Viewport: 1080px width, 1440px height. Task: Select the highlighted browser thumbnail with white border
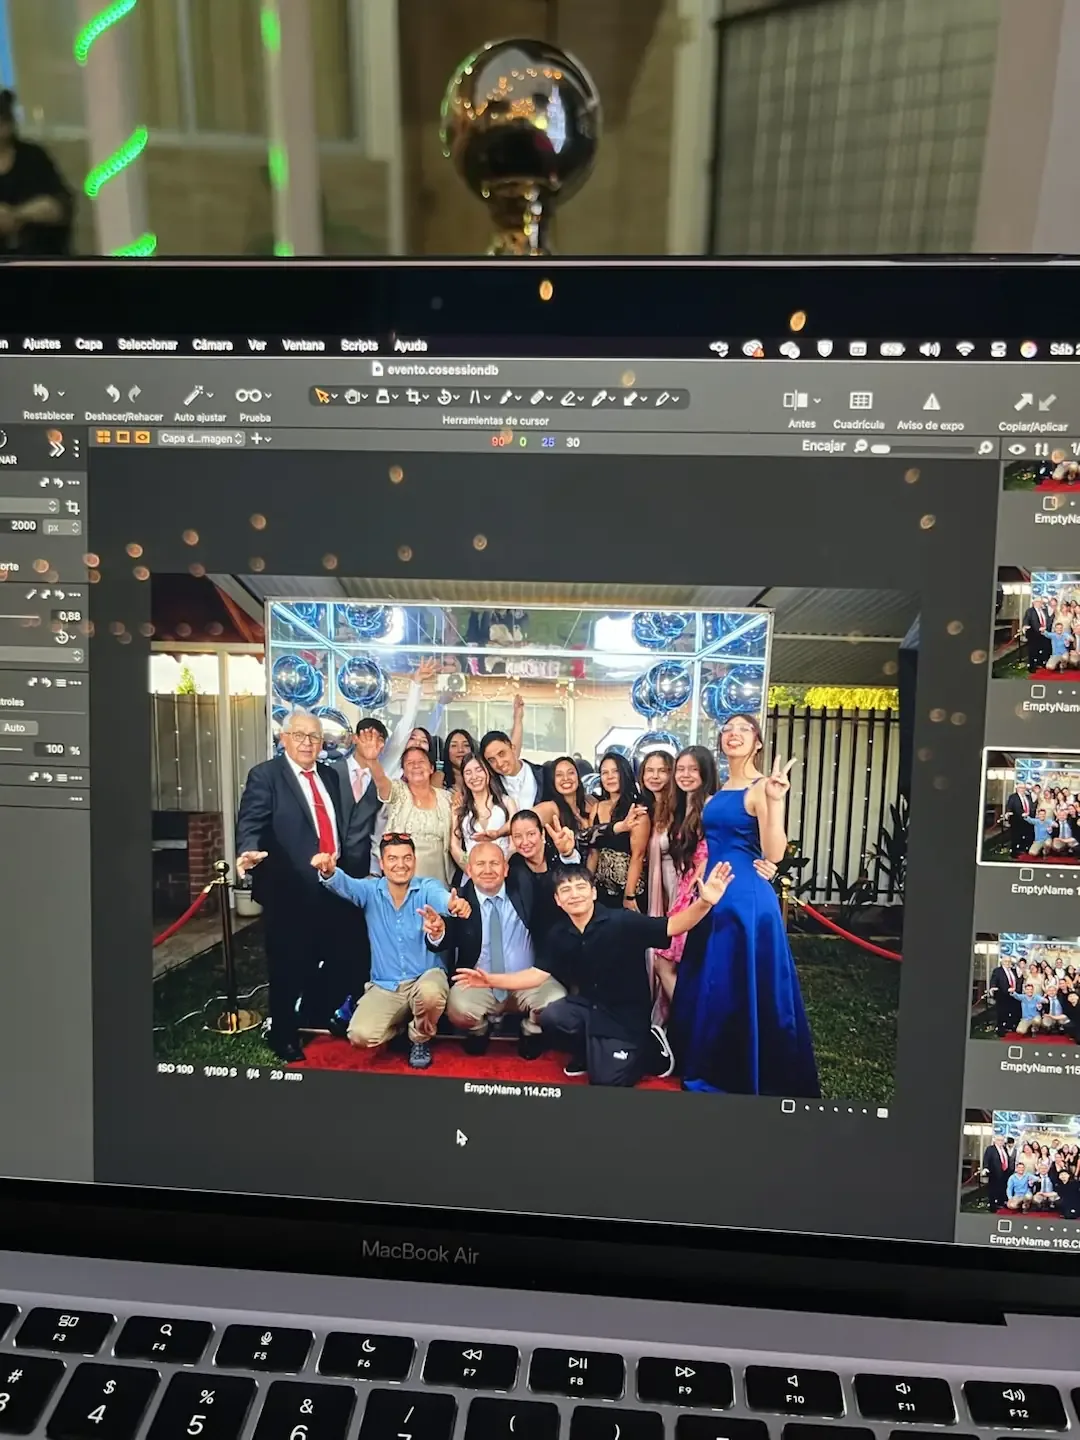point(1030,807)
